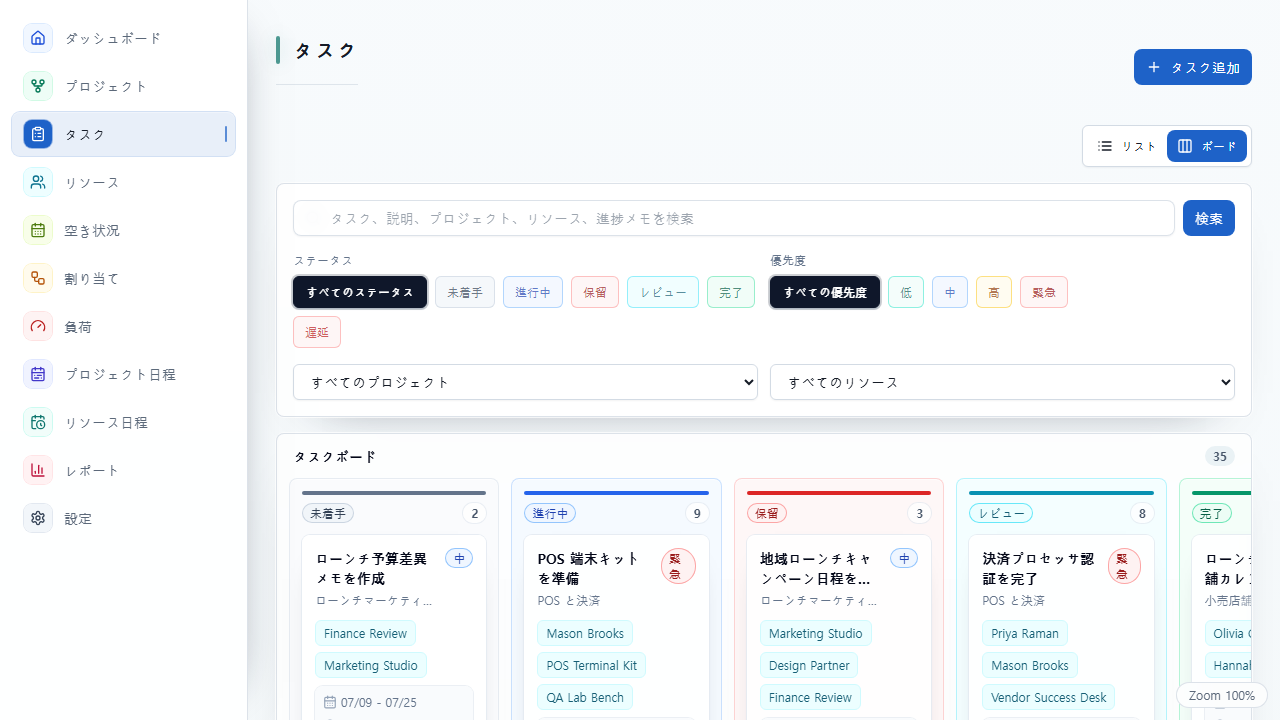Open the リソース people icon
This screenshot has width=1280, height=720.
click(x=38, y=182)
